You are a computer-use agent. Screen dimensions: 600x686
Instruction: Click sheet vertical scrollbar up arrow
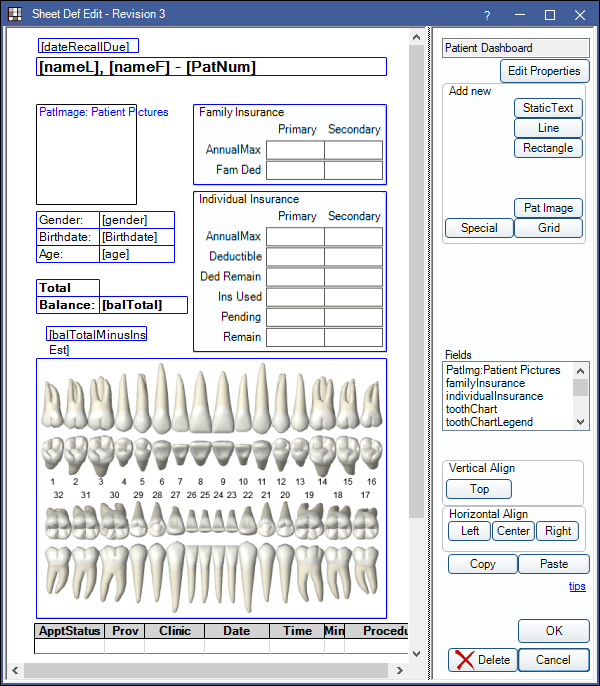coord(416,38)
